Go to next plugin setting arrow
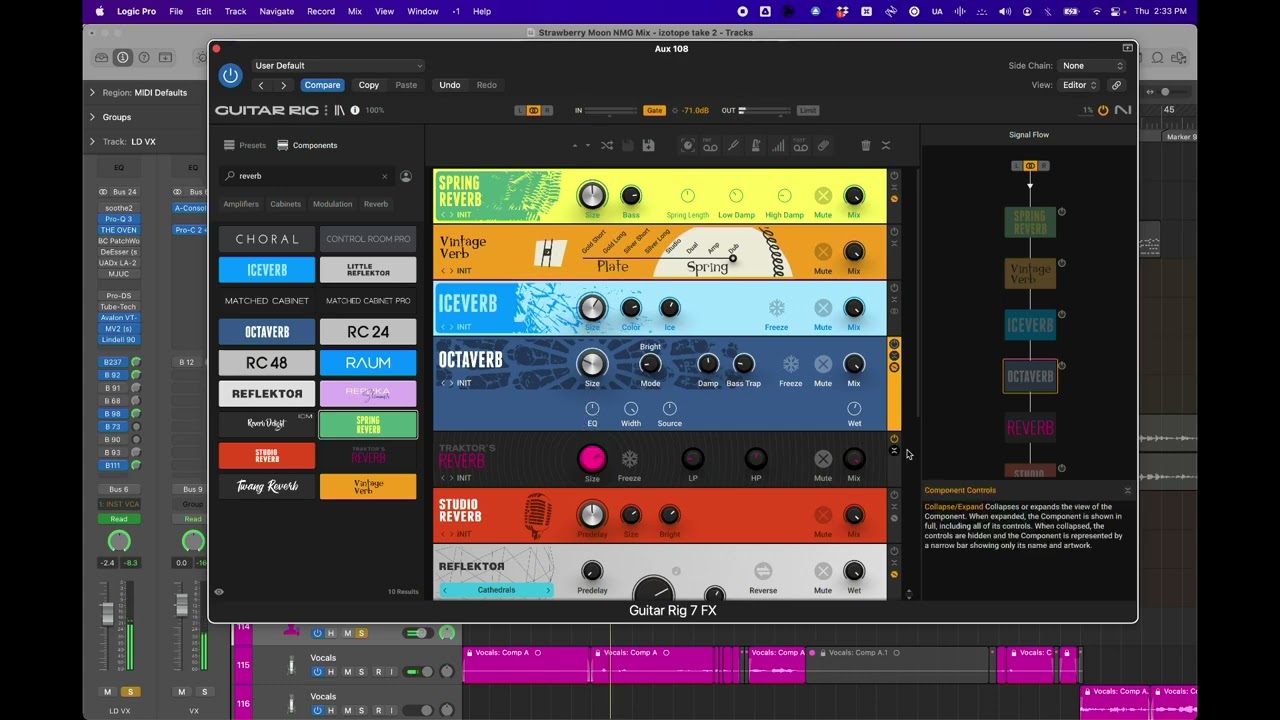 pyautogui.click(x=283, y=85)
